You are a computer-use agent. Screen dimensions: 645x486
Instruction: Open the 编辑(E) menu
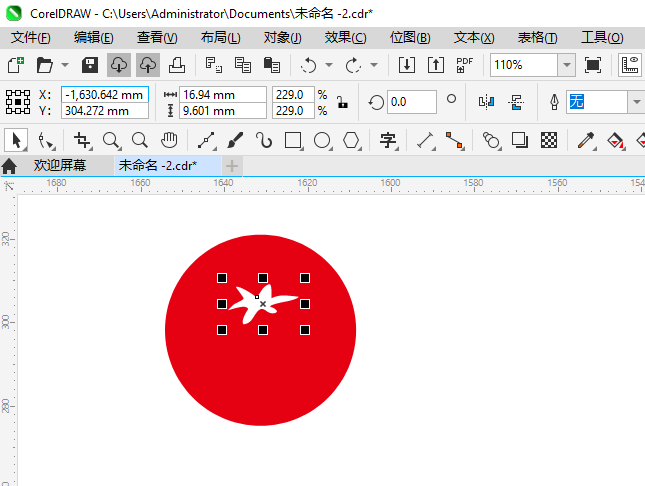pos(93,38)
